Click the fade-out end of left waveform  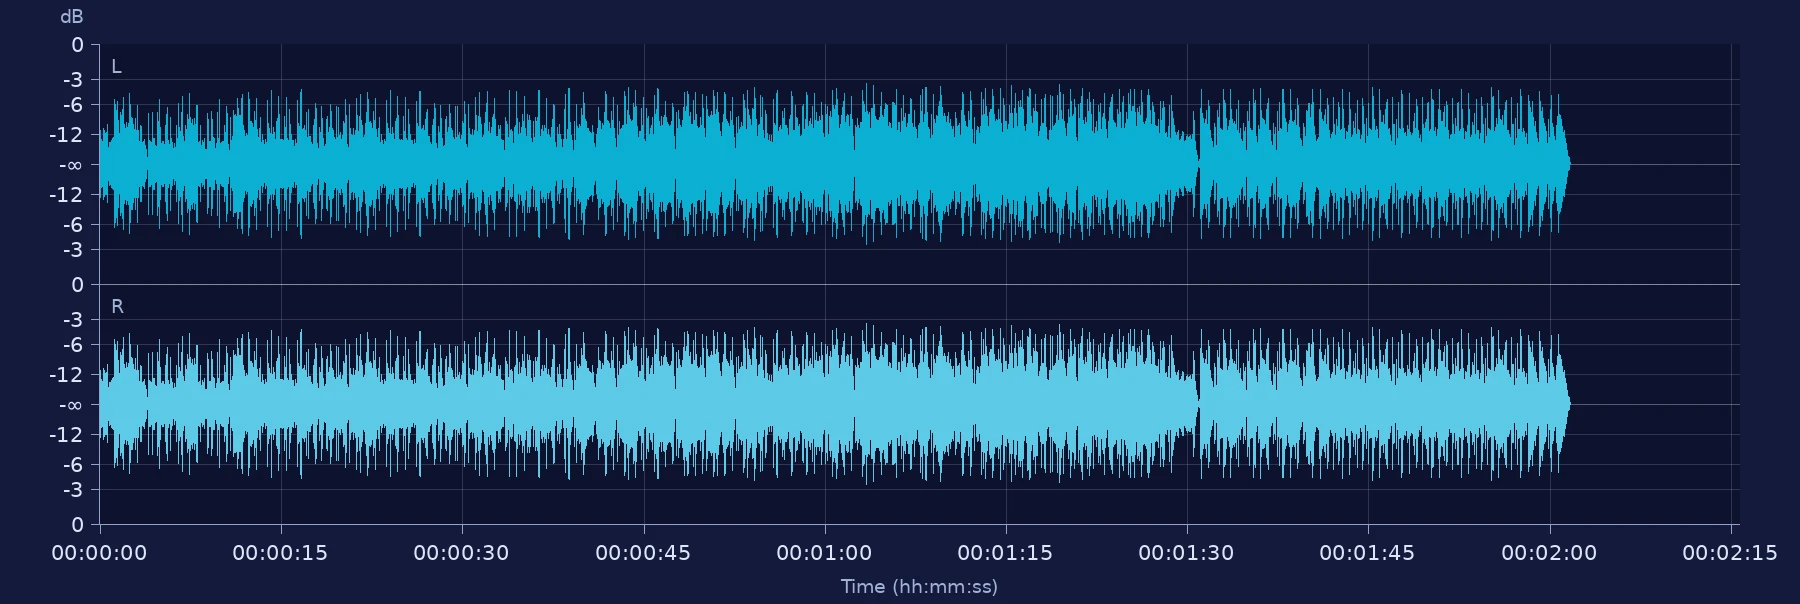tap(1566, 163)
